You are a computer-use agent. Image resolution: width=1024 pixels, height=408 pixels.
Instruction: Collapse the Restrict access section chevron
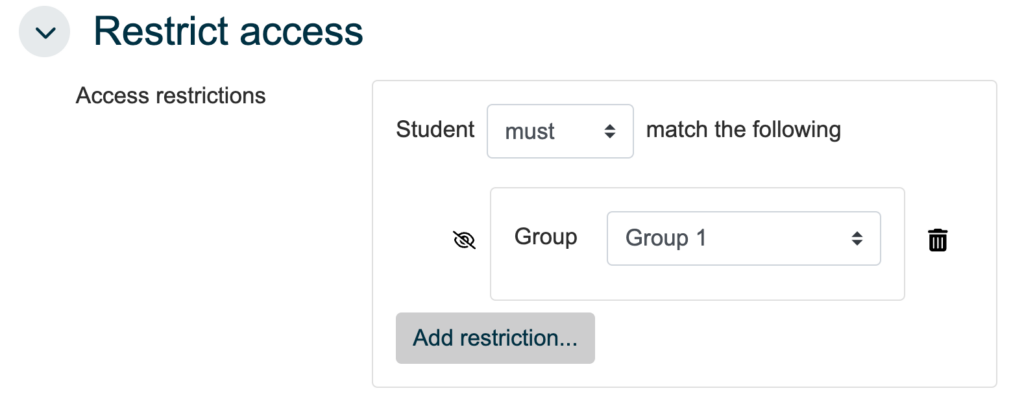click(x=45, y=32)
